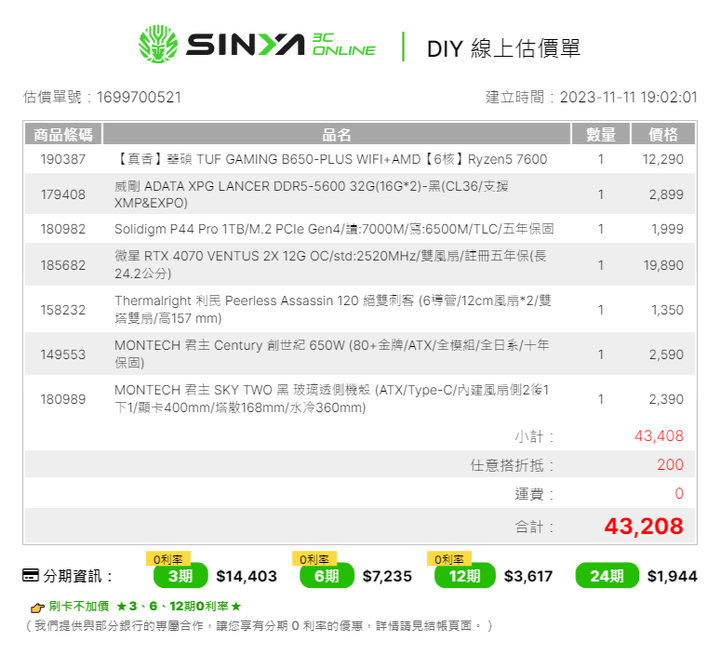Click the SINYA green lion logo
Screen dimensions: 720x655
(x=158, y=44)
